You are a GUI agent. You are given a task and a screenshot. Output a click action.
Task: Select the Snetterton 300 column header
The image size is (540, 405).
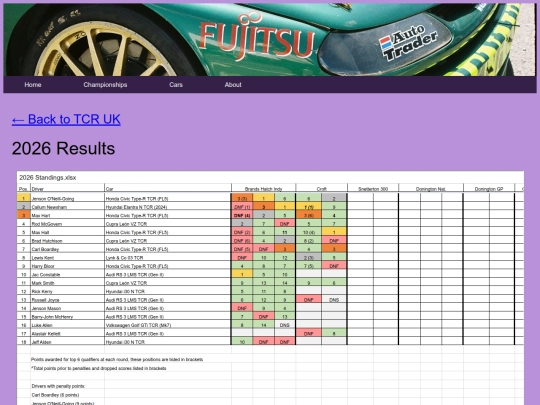pos(373,189)
